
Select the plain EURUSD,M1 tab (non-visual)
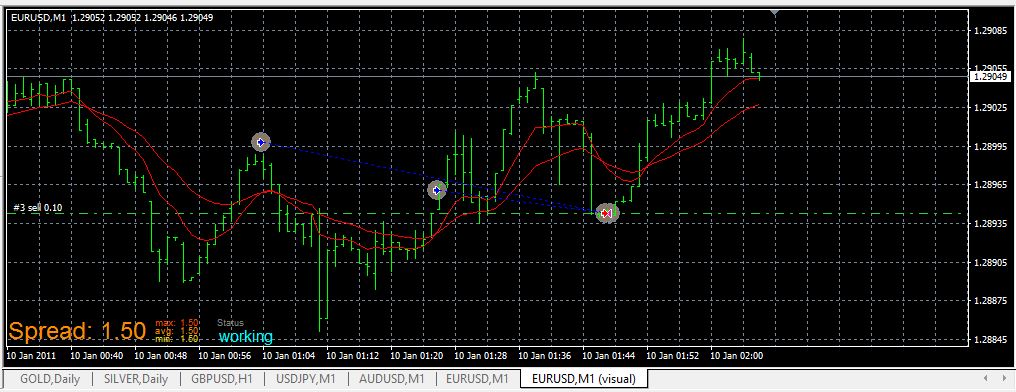(x=478, y=379)
